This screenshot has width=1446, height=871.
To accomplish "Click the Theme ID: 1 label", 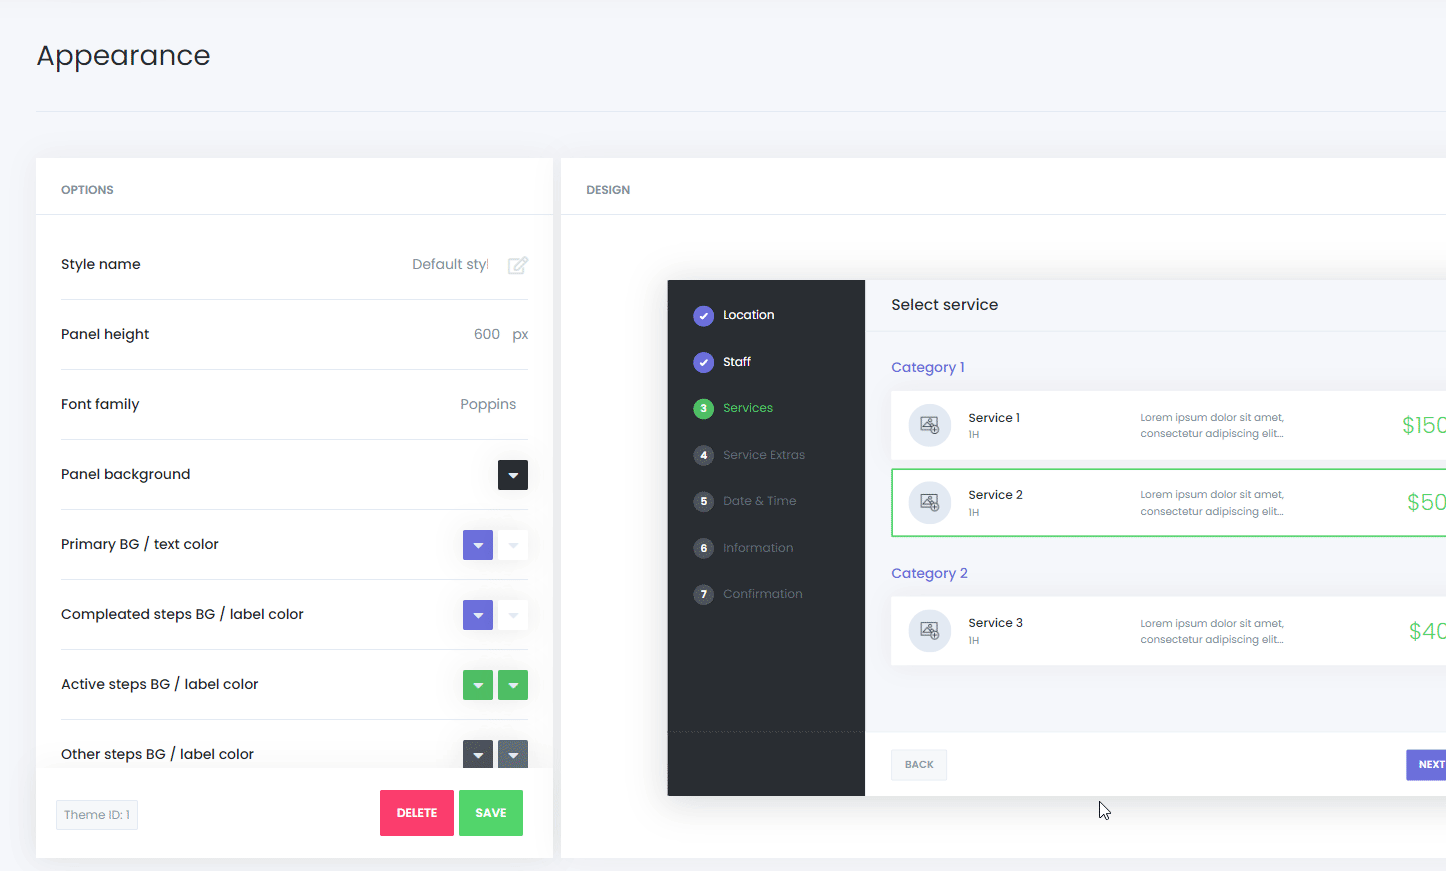I will tap(97, 815).
